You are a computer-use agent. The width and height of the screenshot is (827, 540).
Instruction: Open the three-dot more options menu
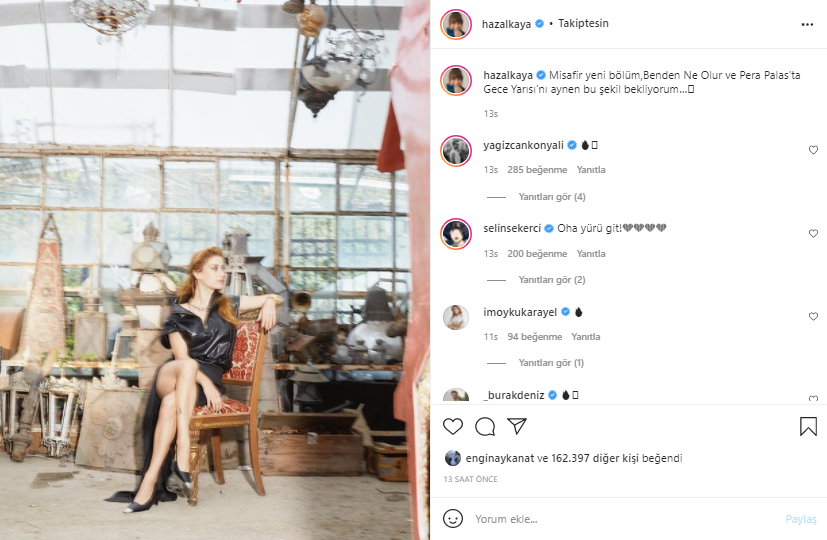coord(807,23)
